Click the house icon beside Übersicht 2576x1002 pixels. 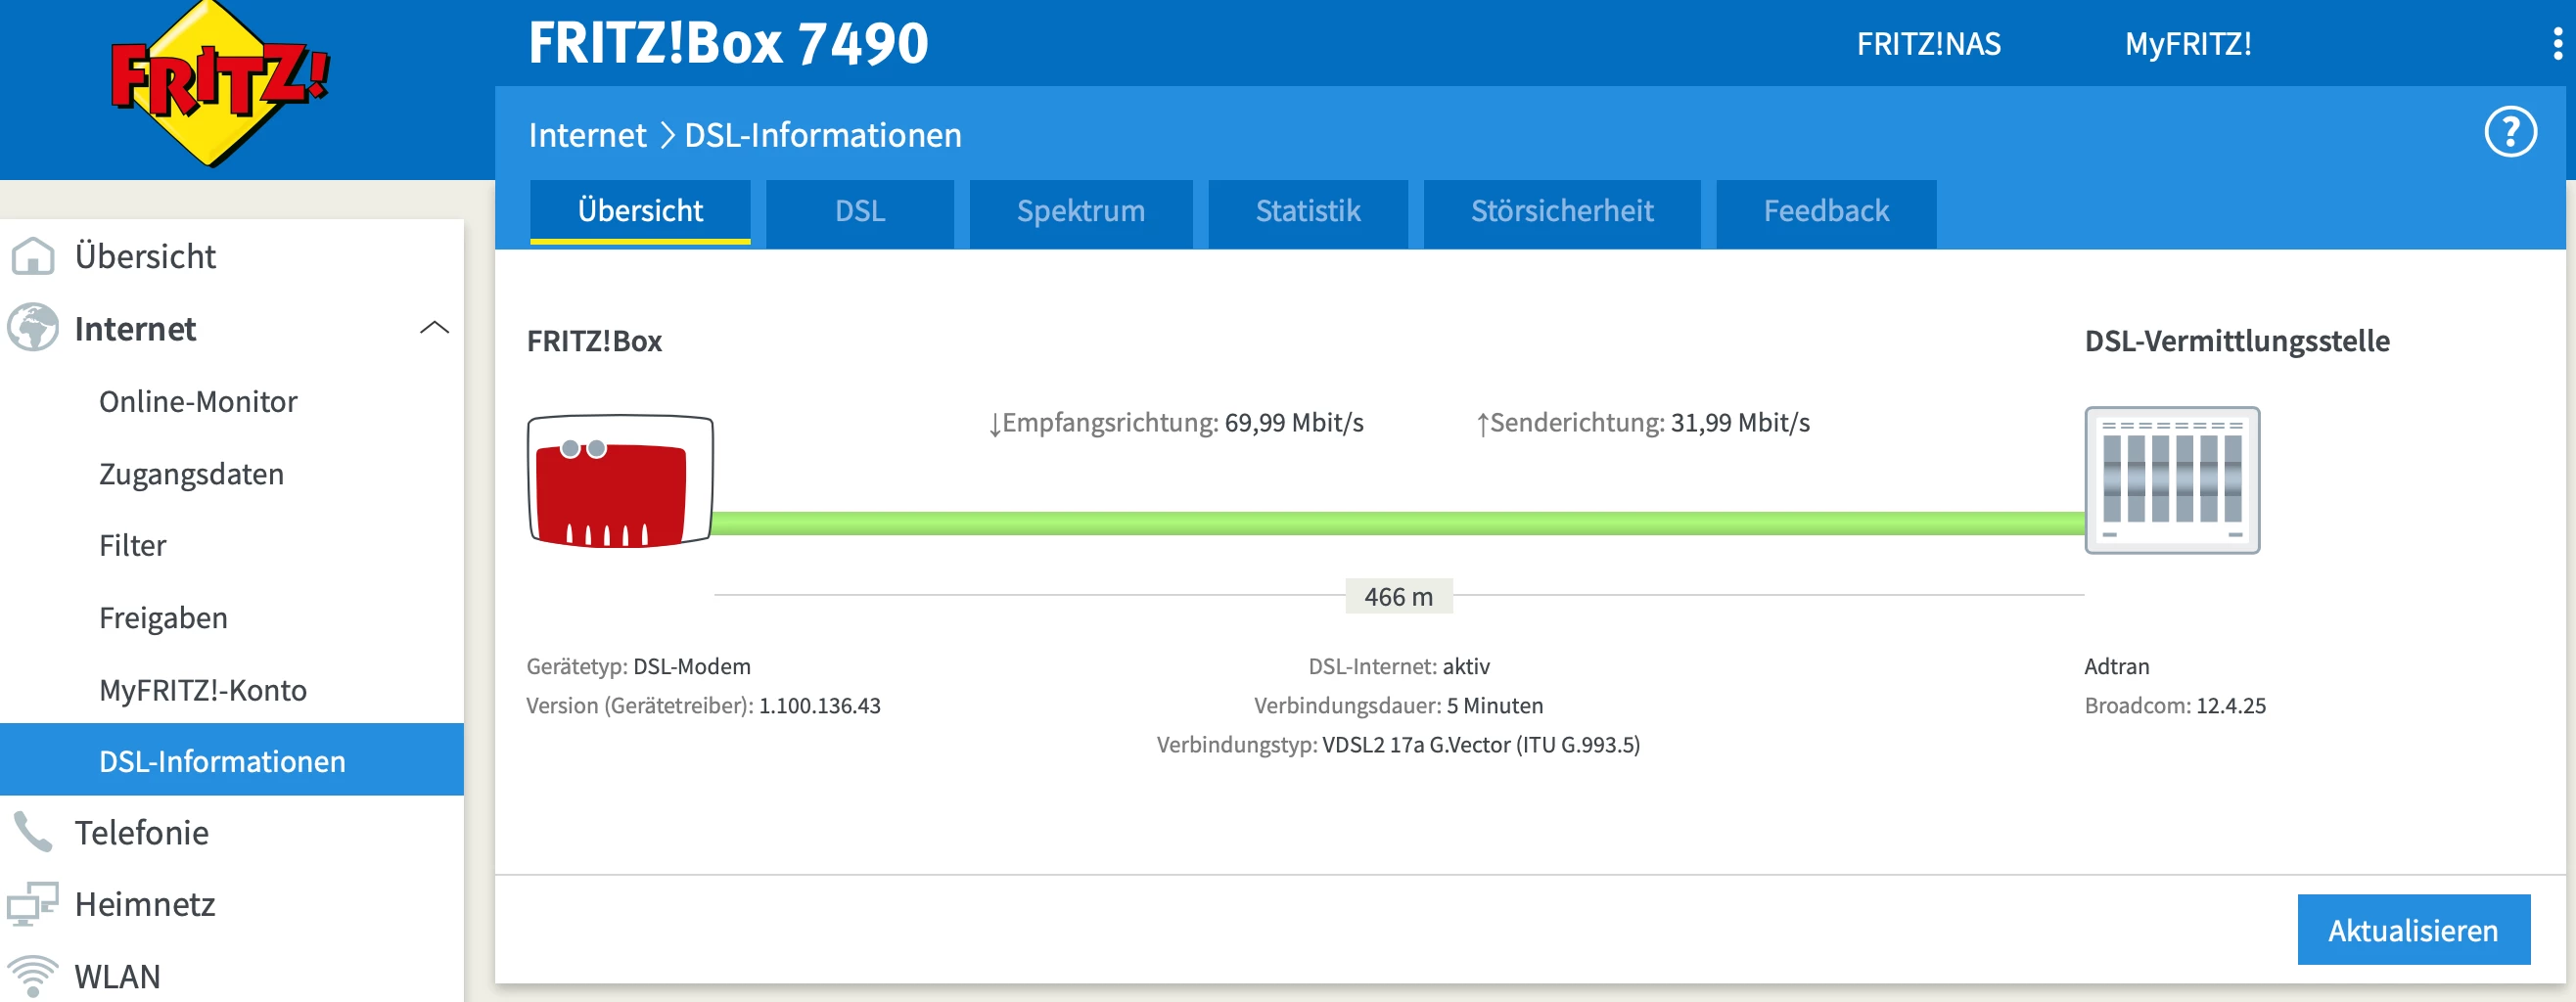click(x=33, y=256)
